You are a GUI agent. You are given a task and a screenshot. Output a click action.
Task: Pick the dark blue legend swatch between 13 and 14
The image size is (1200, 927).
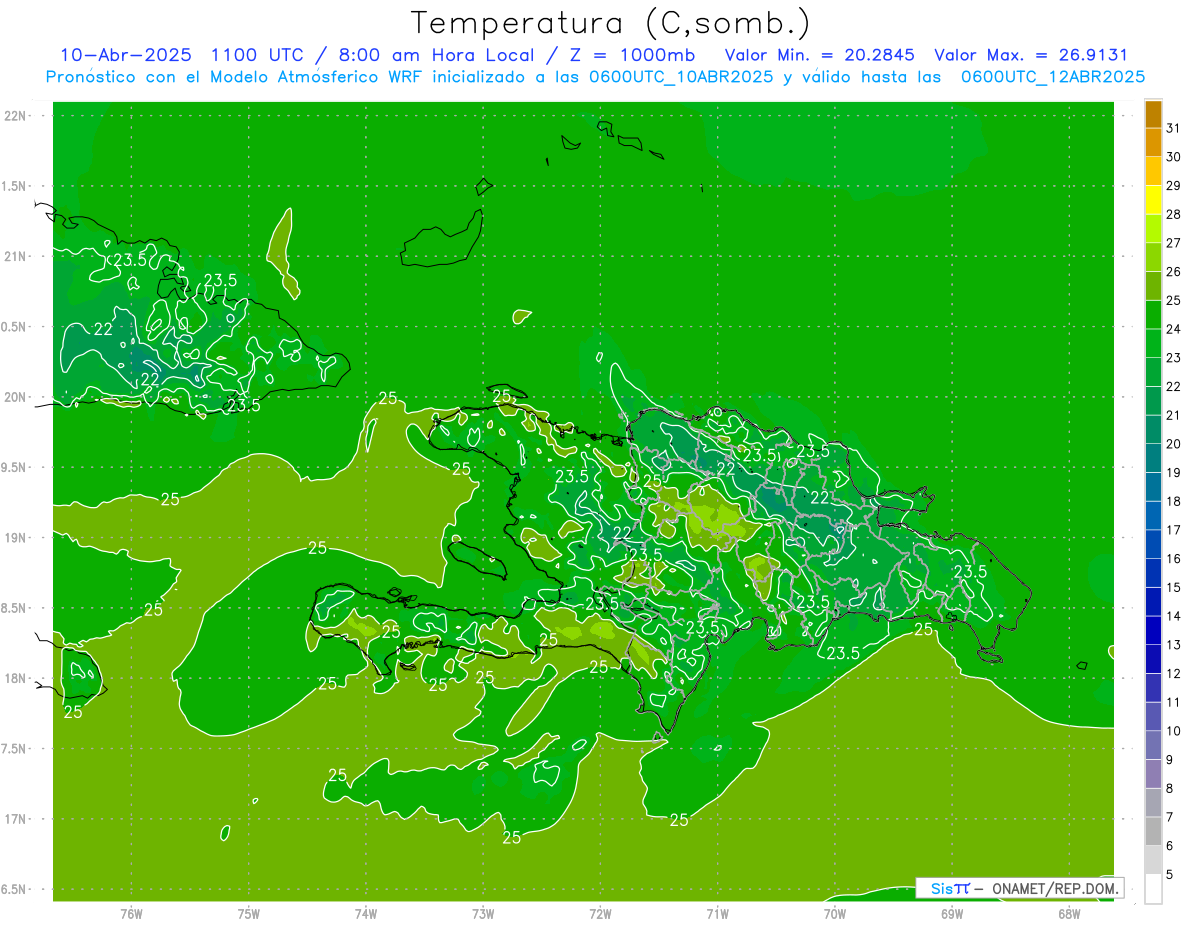point(1153,631)
